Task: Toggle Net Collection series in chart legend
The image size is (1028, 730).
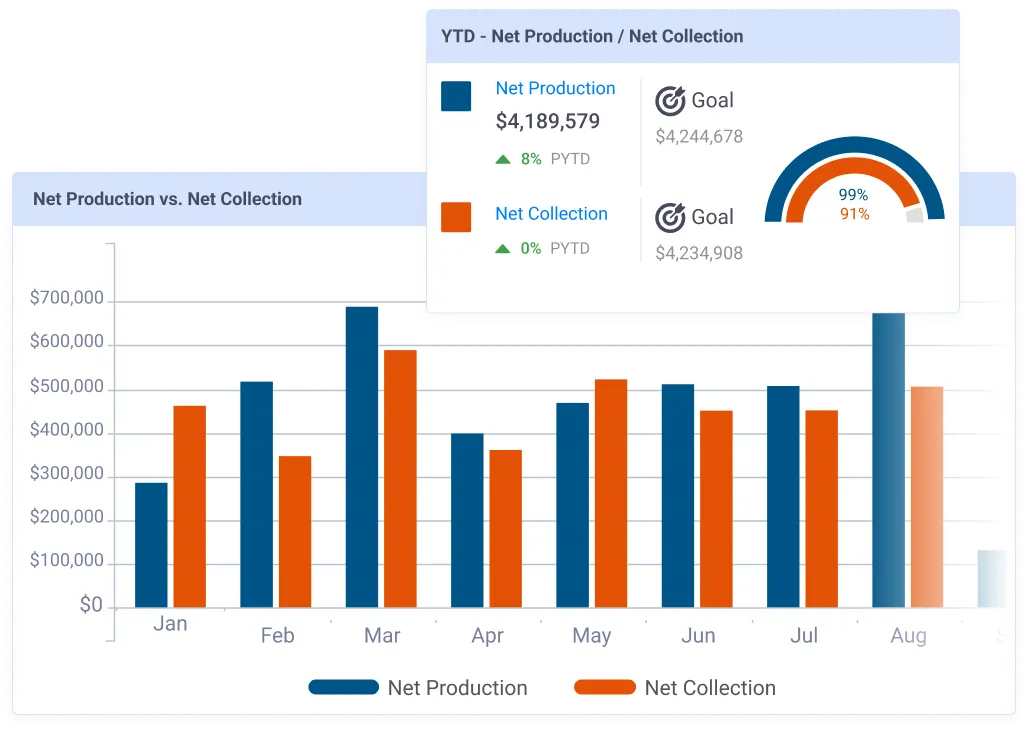Action: 675,687
